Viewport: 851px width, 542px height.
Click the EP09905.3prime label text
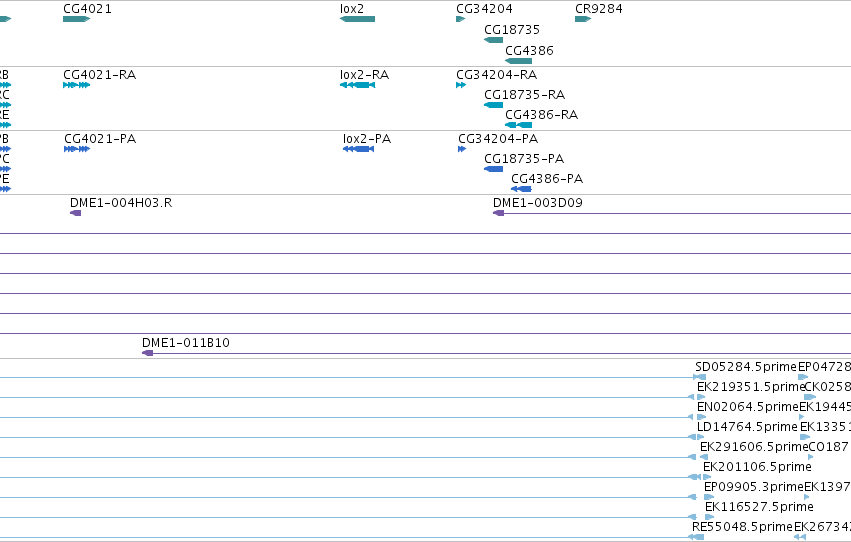(x=753, y=487)
